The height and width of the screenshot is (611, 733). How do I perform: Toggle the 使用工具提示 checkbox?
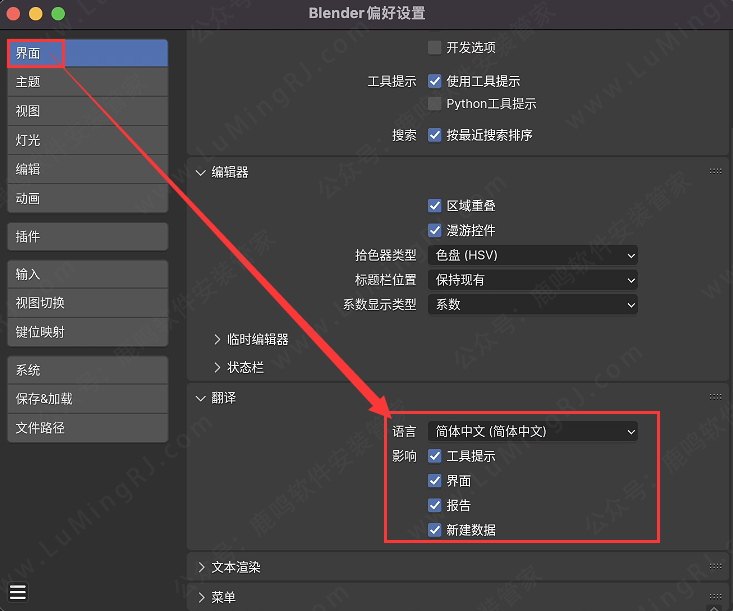coord(434,81)
